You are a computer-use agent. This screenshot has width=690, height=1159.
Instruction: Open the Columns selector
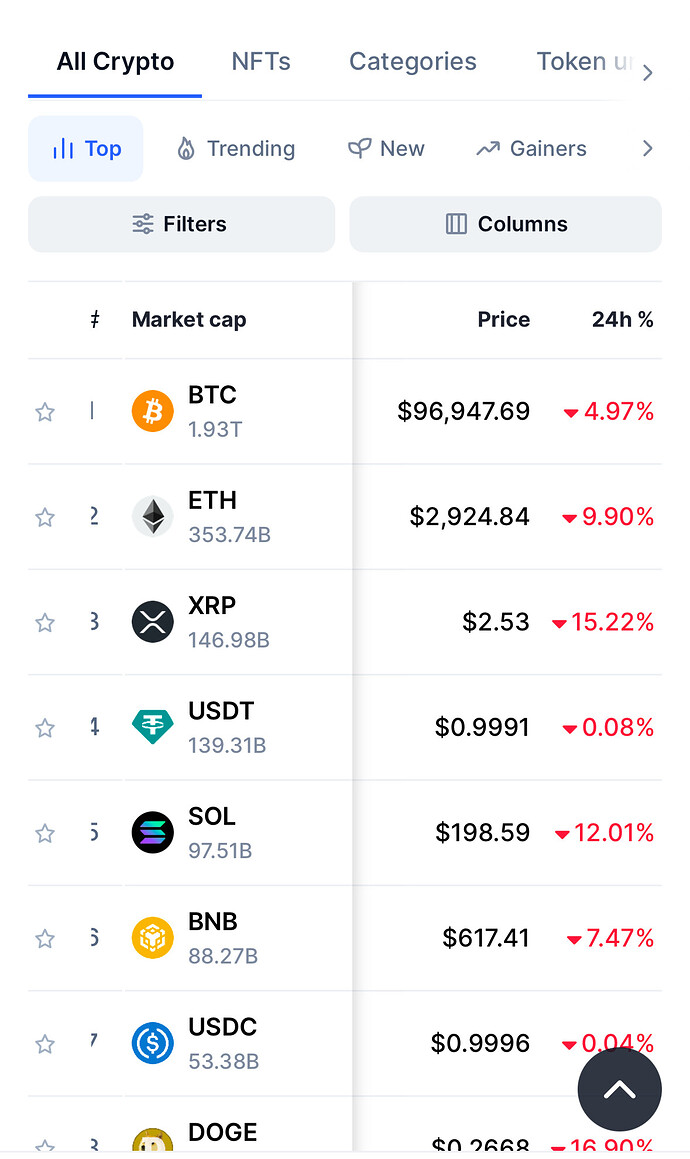click(506, 224)
